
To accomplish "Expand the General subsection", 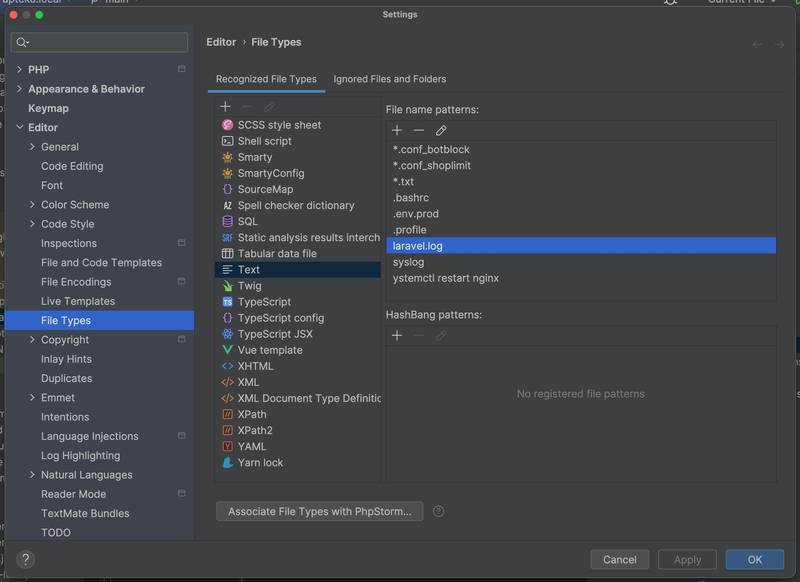I will point(32,147).
